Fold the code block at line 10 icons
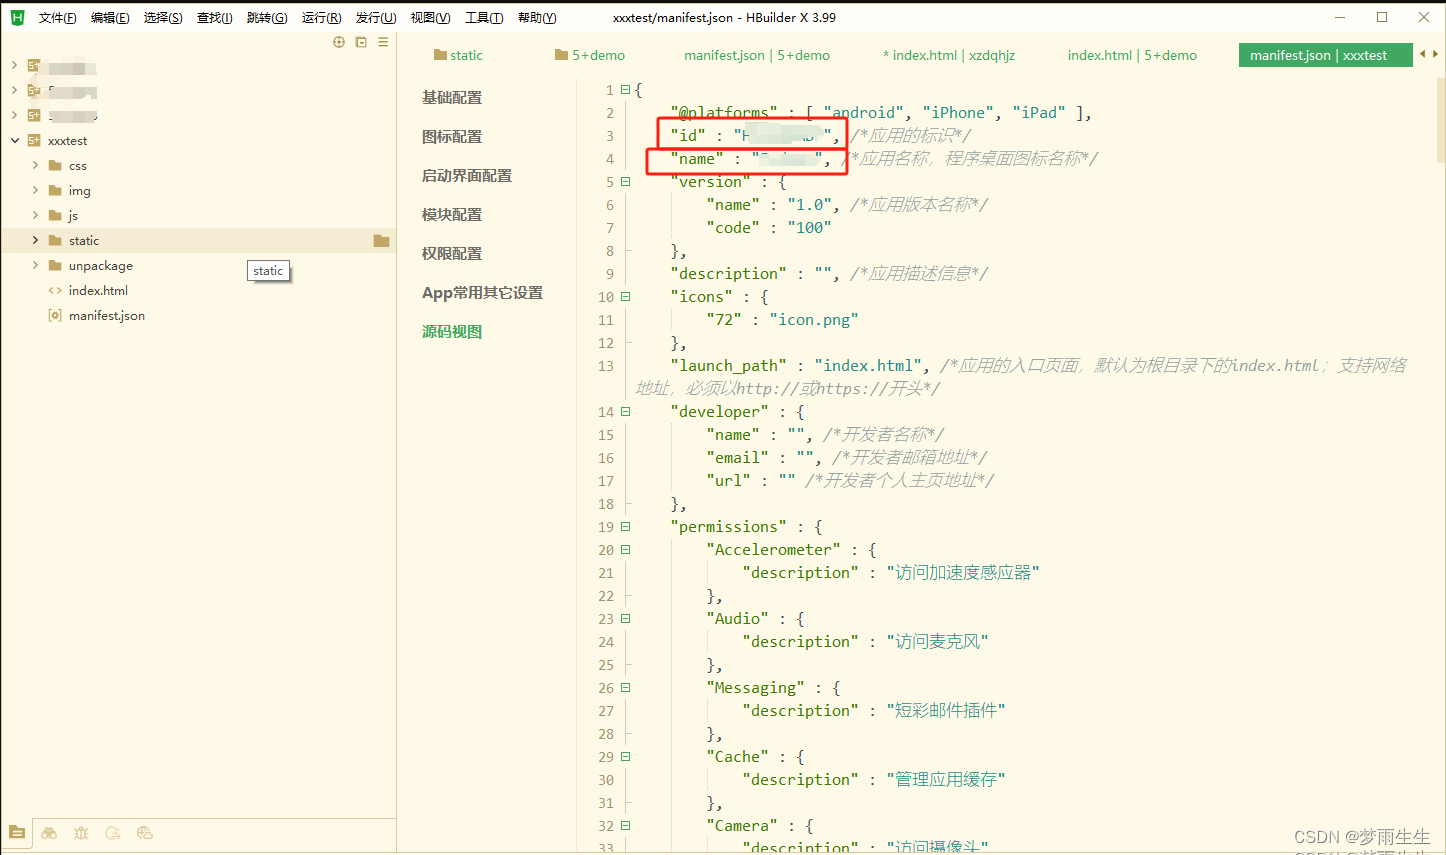Image resolution: width=1446 pixels, height=855 pixels. click(x=625, y=297)
